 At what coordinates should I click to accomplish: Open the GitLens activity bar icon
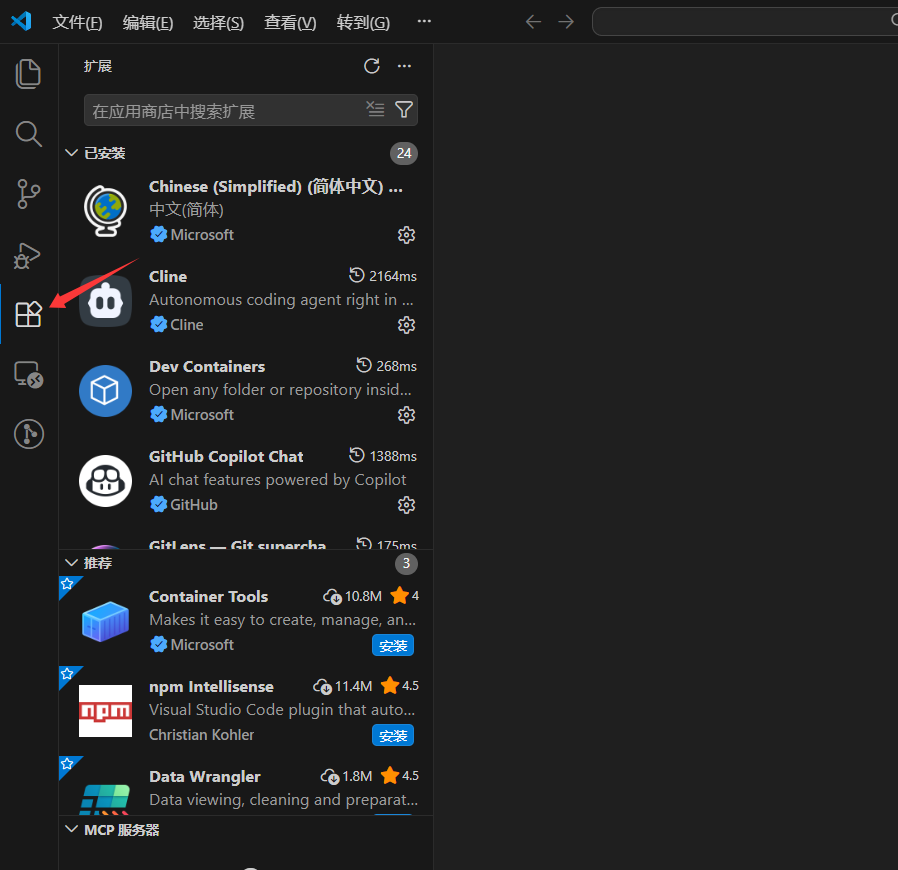click(x=29, y=434)
